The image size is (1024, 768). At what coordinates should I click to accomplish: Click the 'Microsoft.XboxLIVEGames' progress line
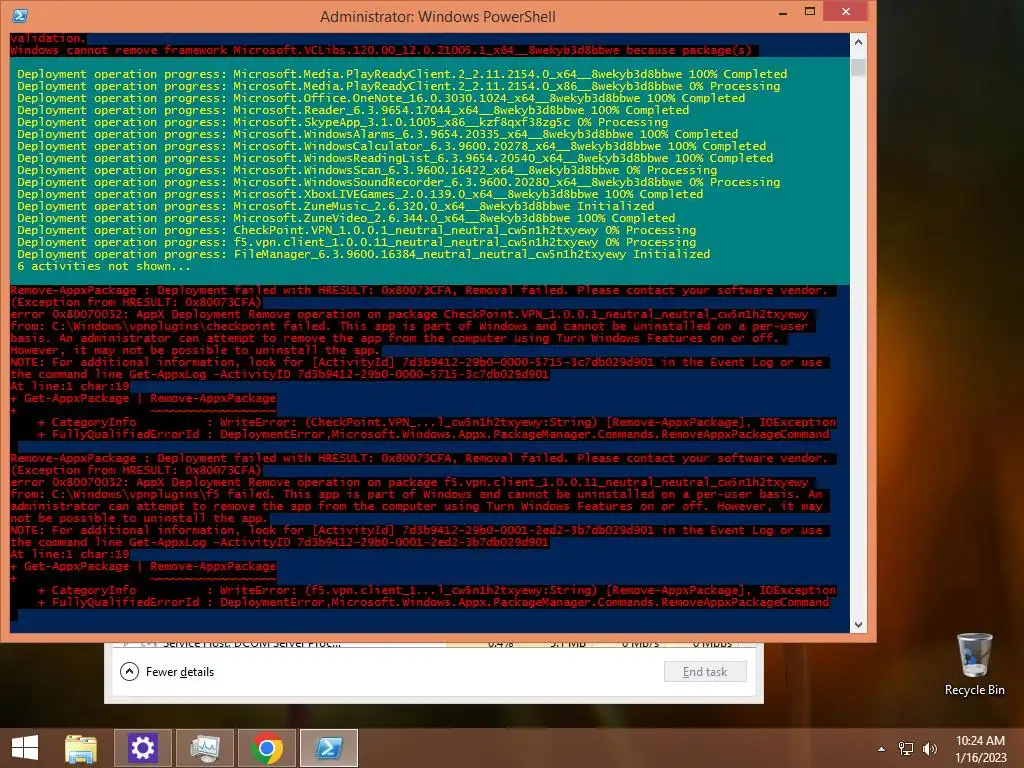(360, 194)
